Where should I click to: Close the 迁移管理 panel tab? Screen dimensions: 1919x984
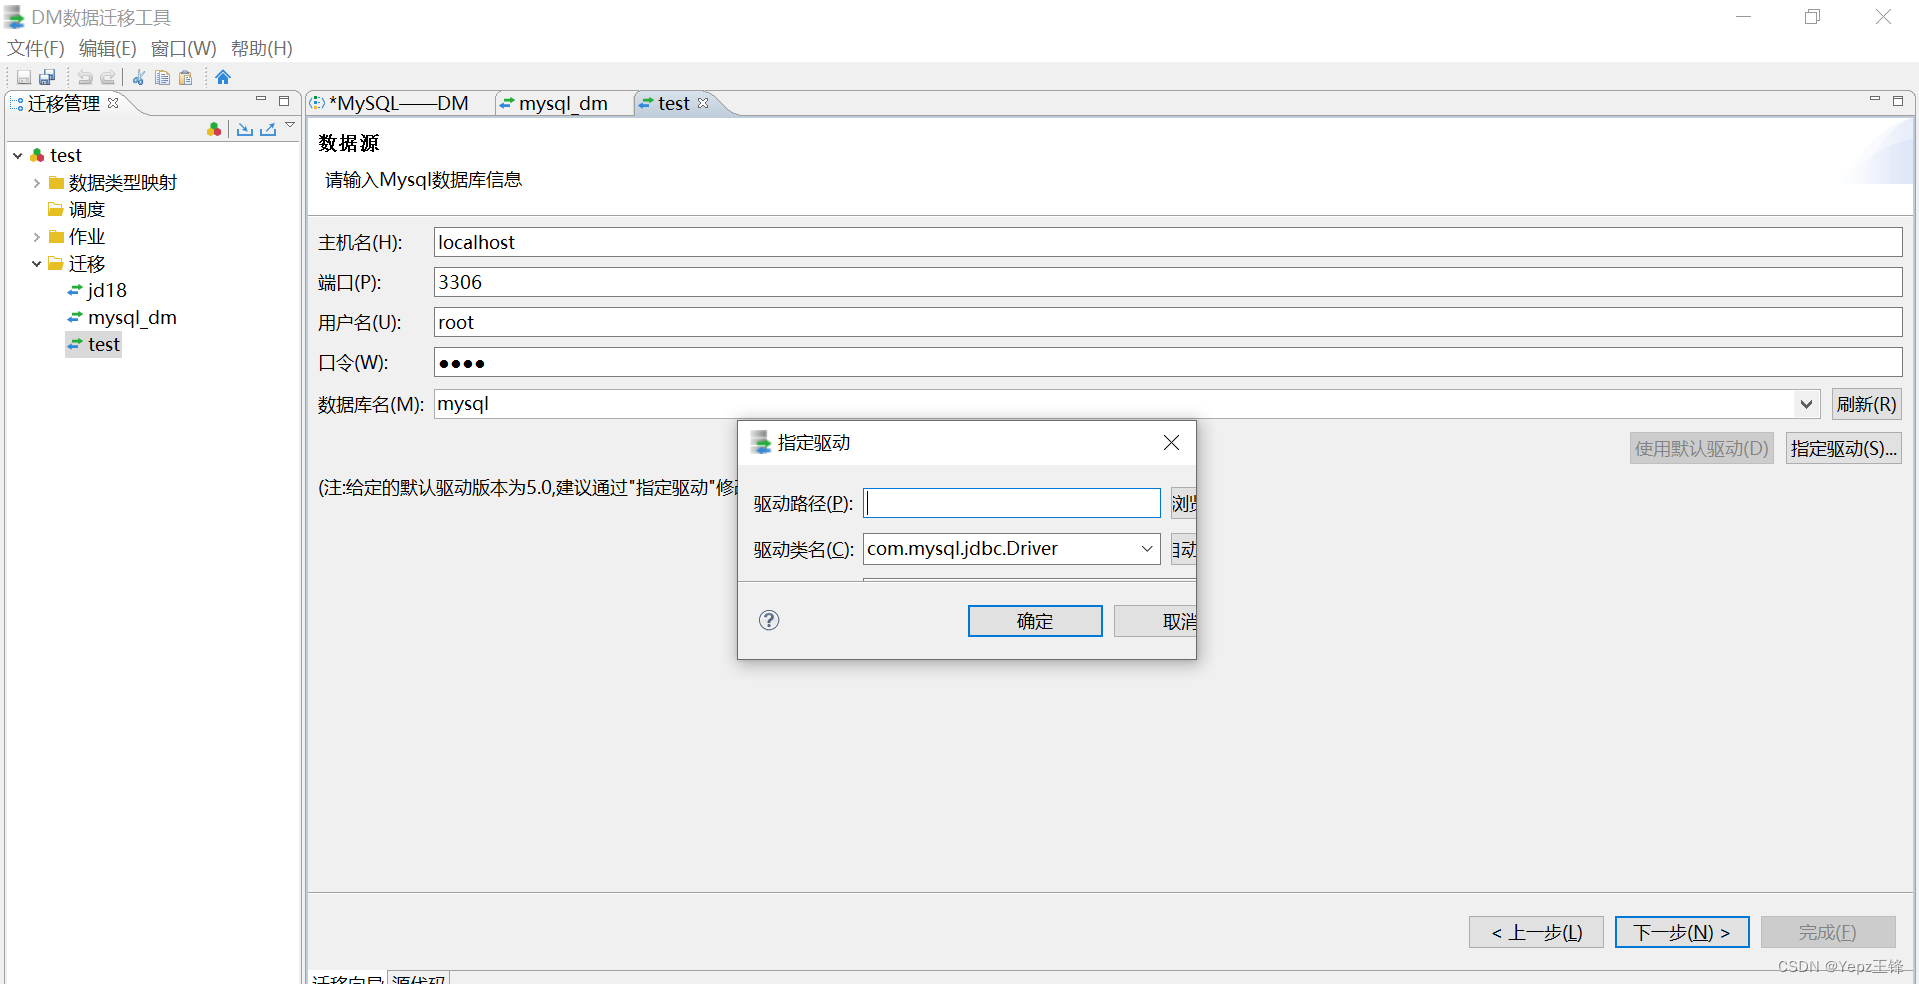[113, 103]
